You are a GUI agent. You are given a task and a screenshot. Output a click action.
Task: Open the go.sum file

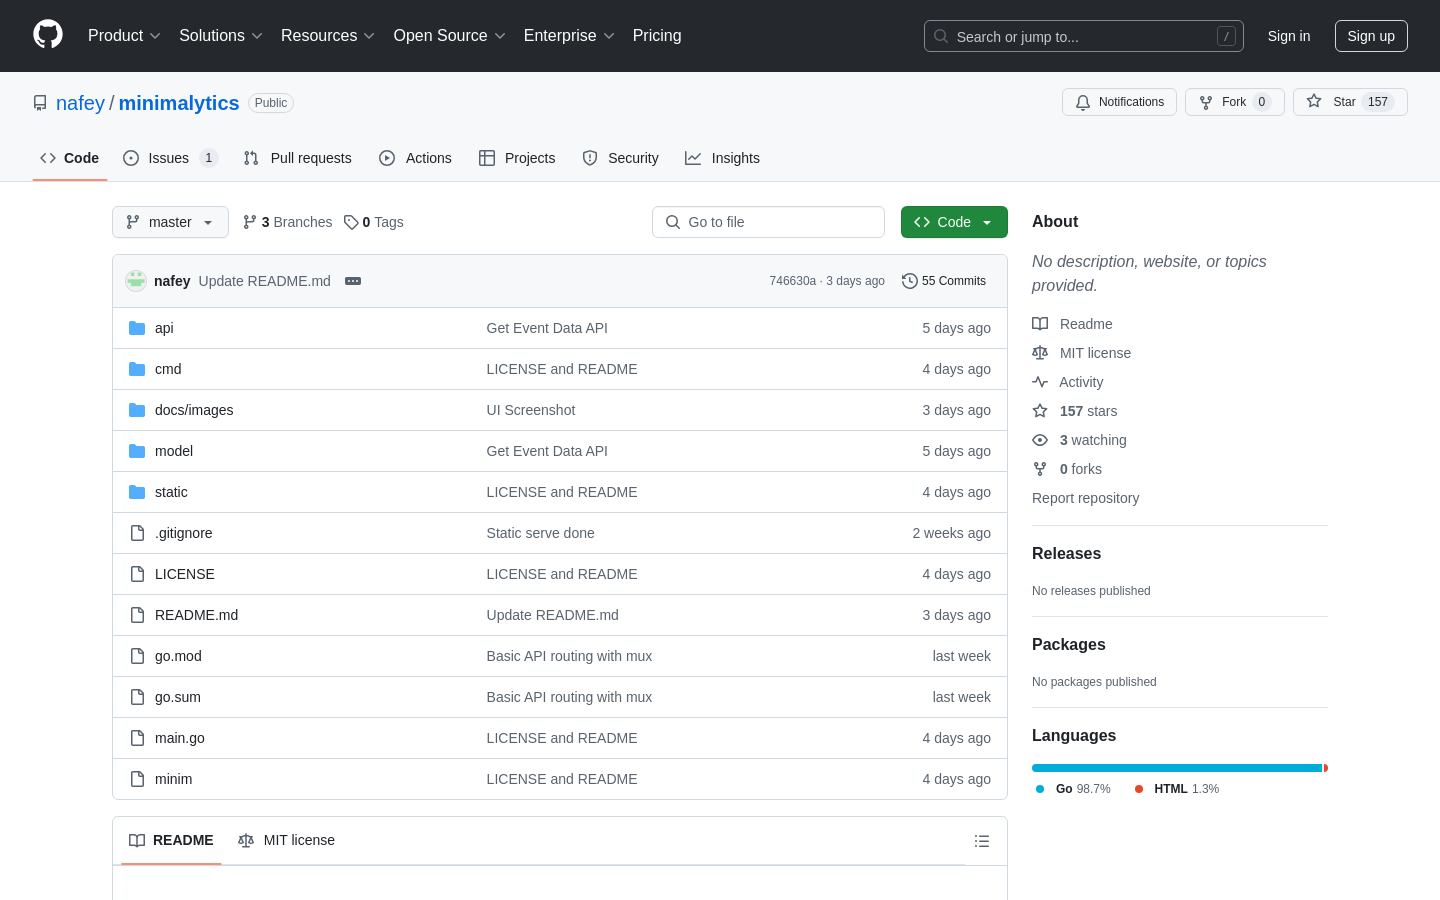[178, 697]
